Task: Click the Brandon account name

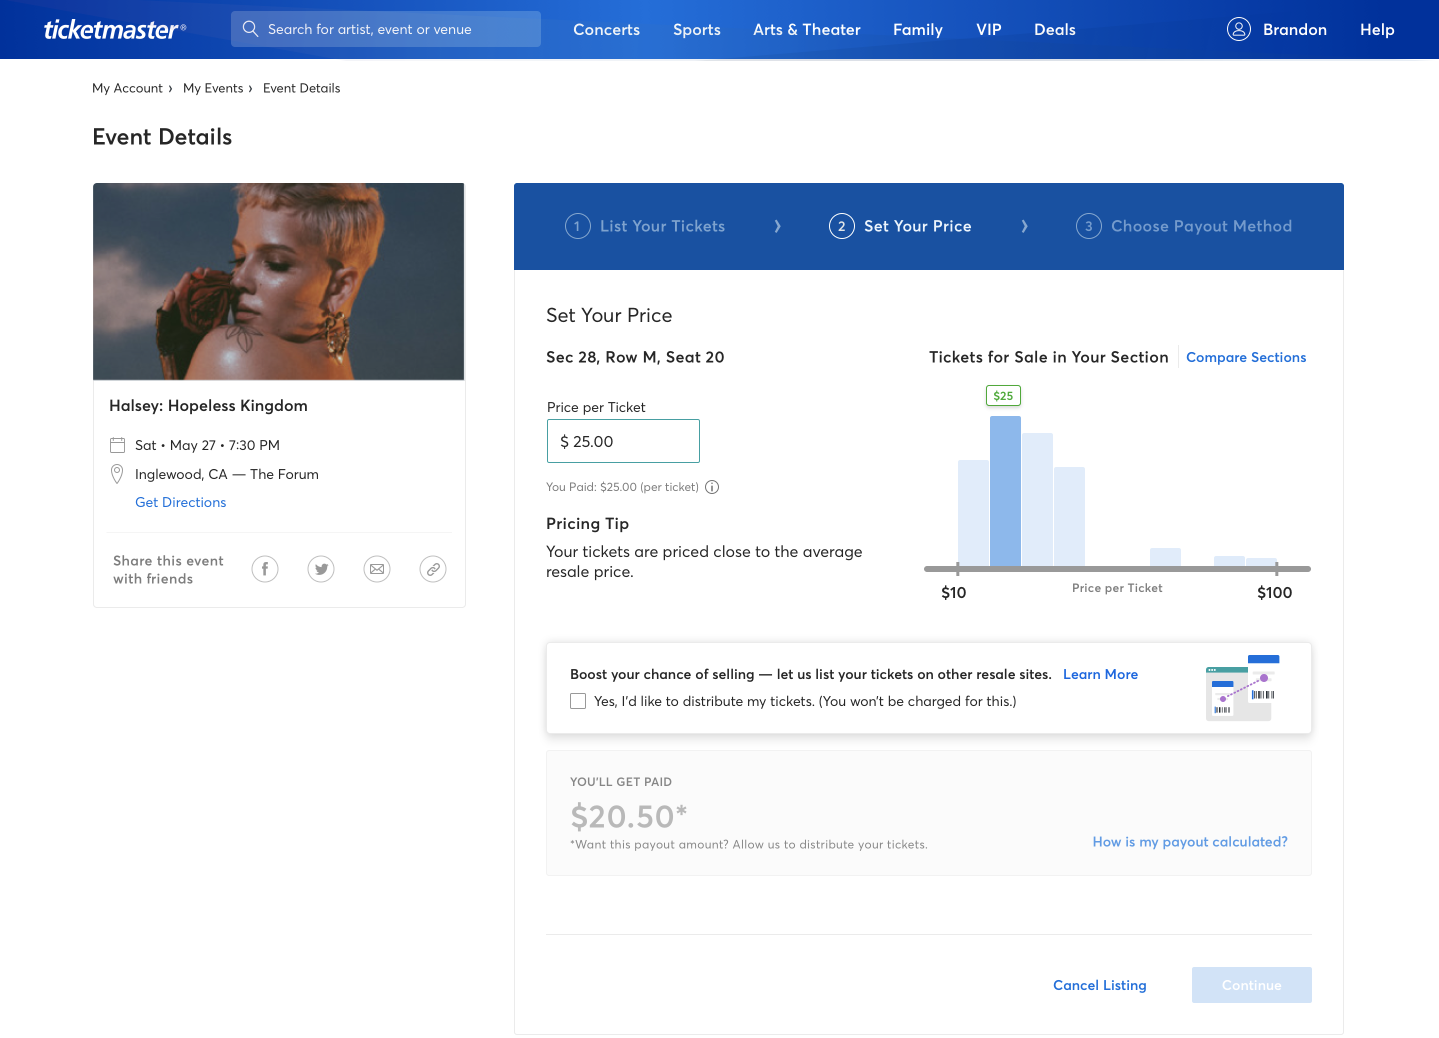Action: pos(1294,29)
